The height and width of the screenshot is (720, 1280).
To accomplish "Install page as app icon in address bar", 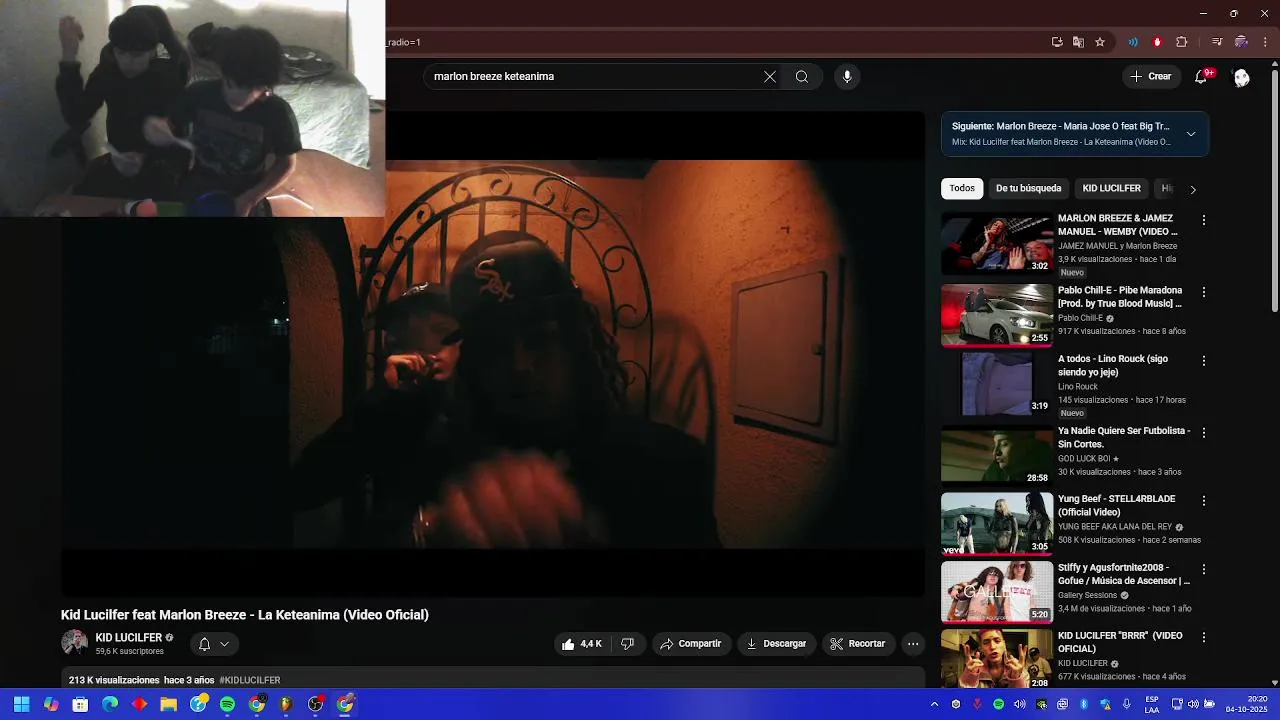I will (x=1057, y=42).
